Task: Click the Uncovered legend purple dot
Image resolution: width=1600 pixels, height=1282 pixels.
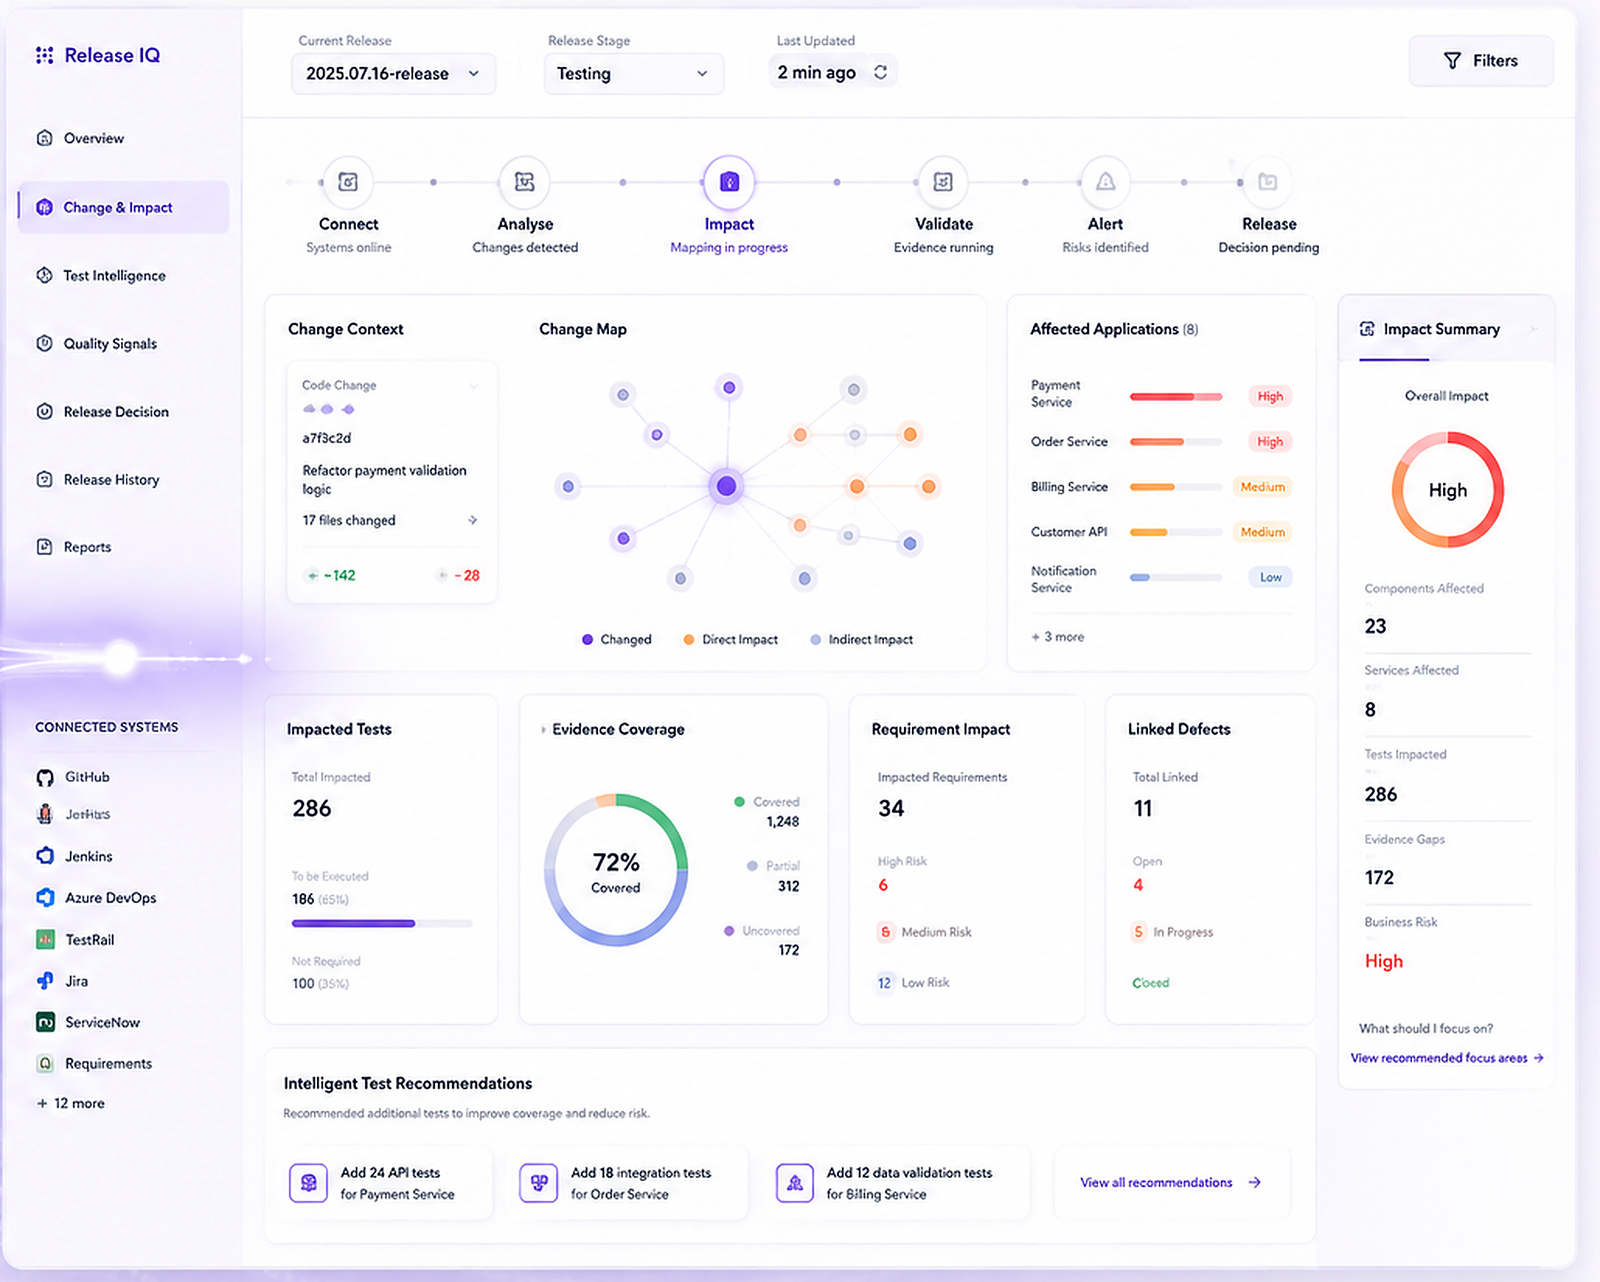Action: (x=729, y=931)
